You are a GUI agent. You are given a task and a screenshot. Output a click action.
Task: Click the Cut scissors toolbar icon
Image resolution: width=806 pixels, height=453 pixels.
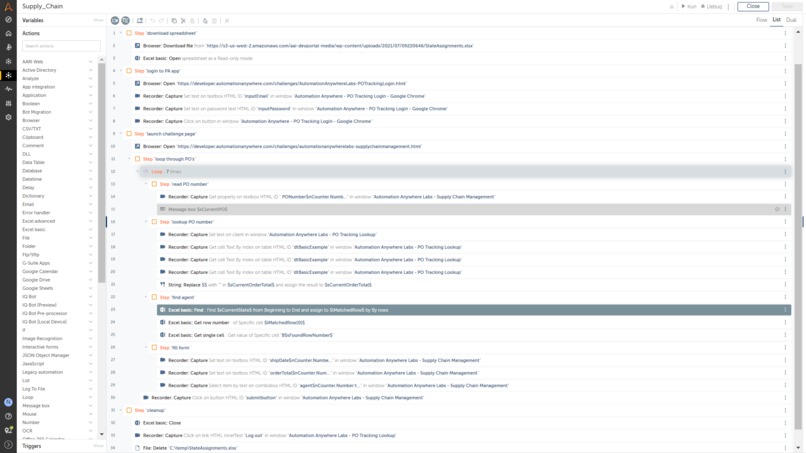[x=183, y=21]
